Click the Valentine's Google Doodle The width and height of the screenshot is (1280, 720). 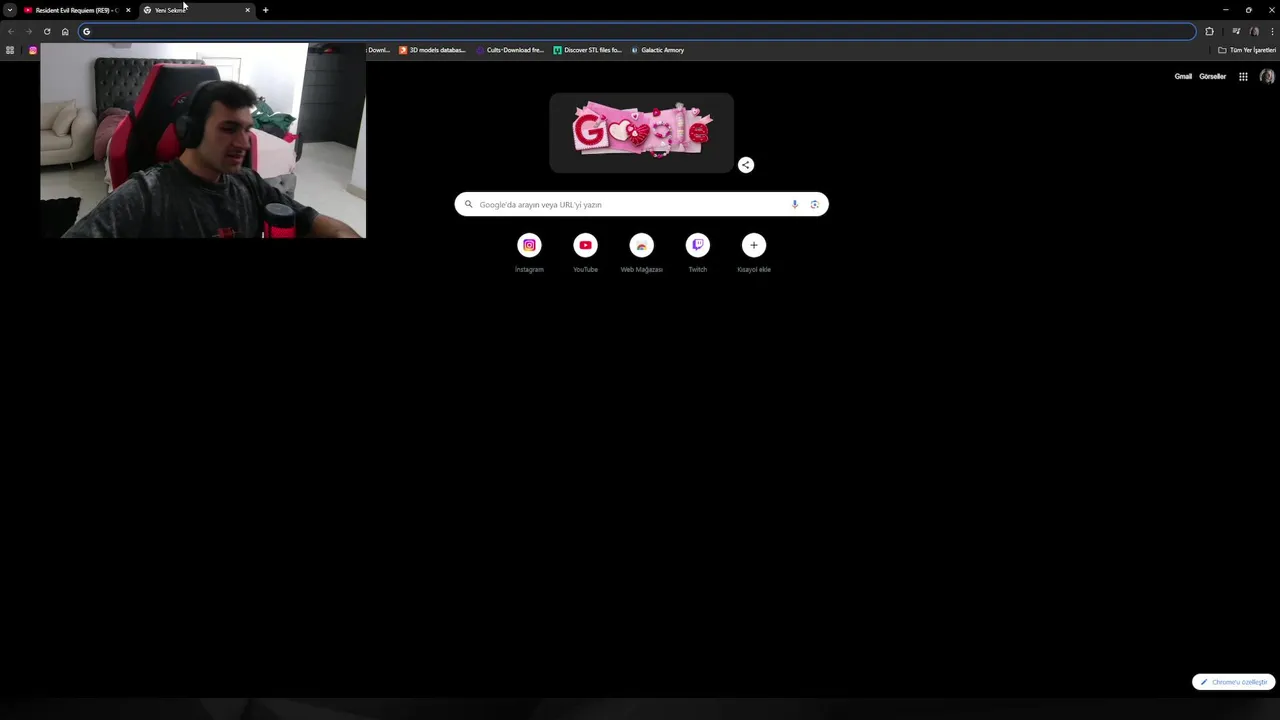click(x=641, y=133)
